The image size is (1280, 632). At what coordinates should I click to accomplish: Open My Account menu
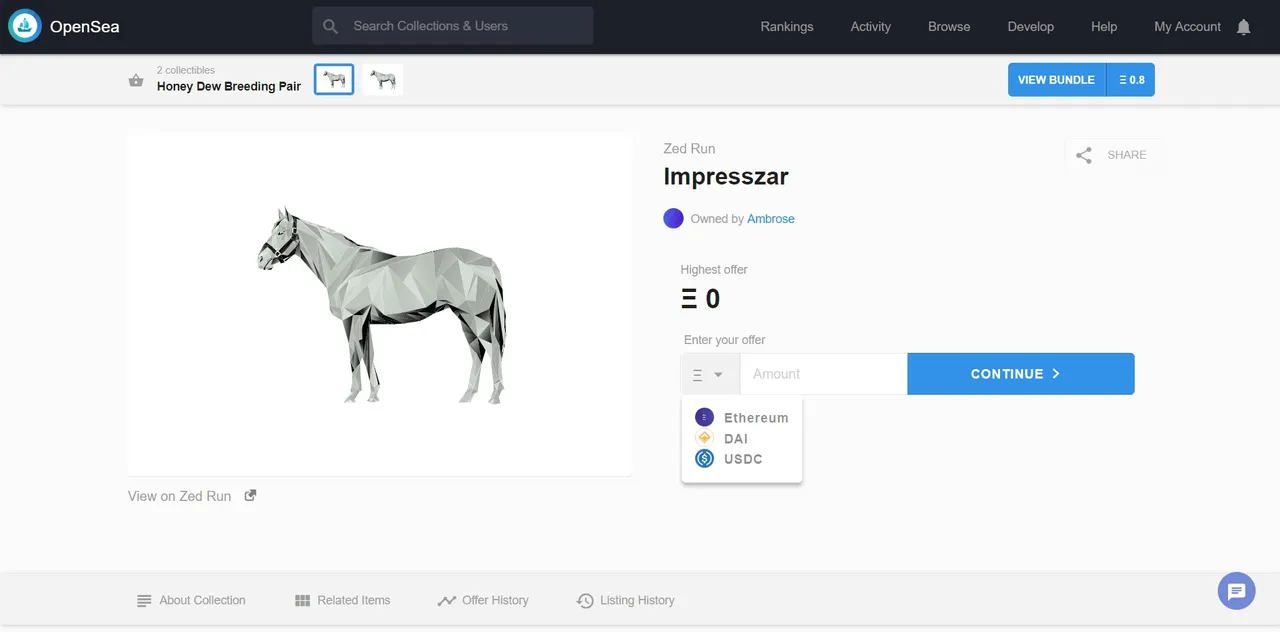pyautogui.click(x=1187, y=27)
